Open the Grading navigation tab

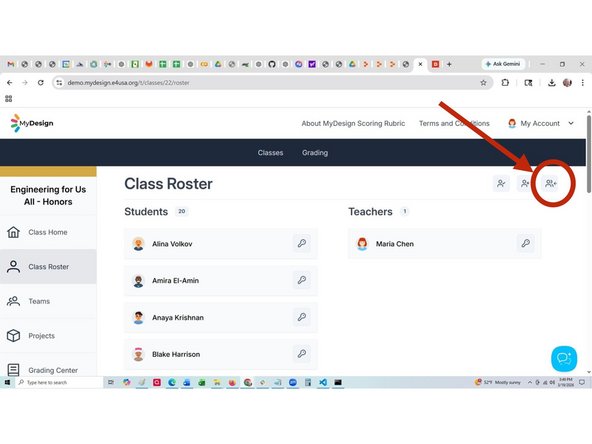(x=315, y=153)
